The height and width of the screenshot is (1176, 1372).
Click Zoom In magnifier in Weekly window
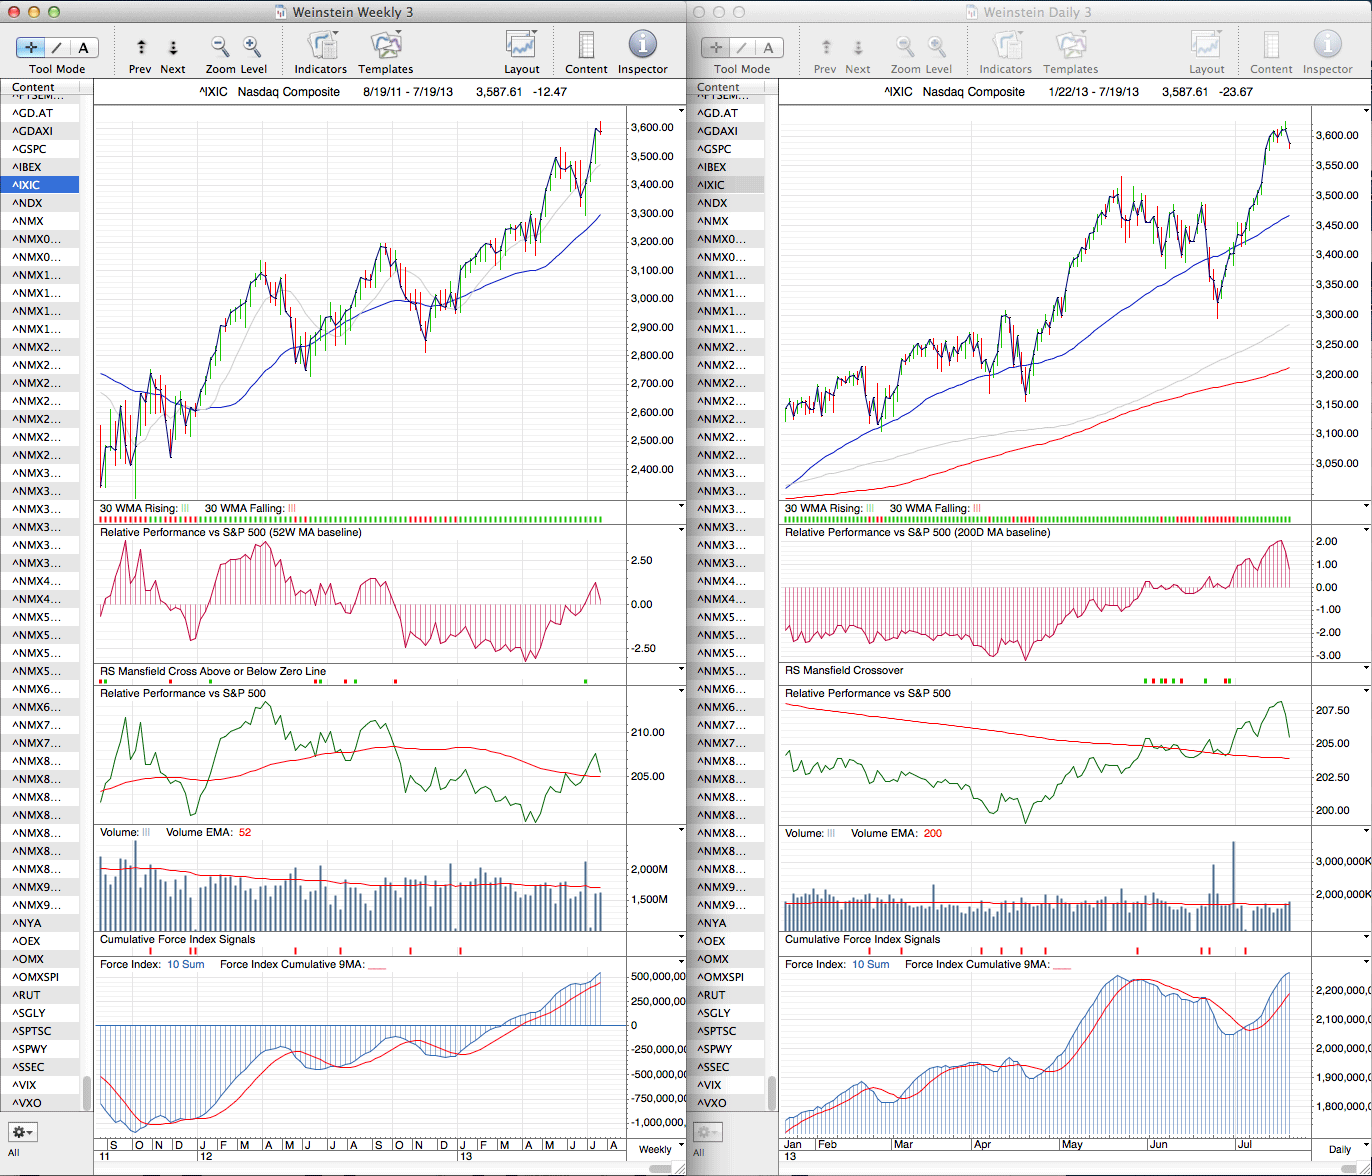click(x=252, y=47)
